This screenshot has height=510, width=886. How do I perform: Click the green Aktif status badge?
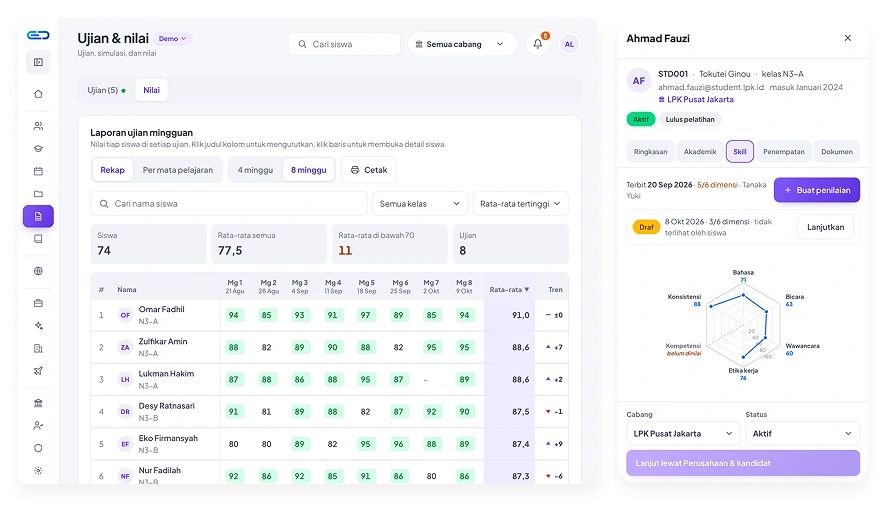641,119
